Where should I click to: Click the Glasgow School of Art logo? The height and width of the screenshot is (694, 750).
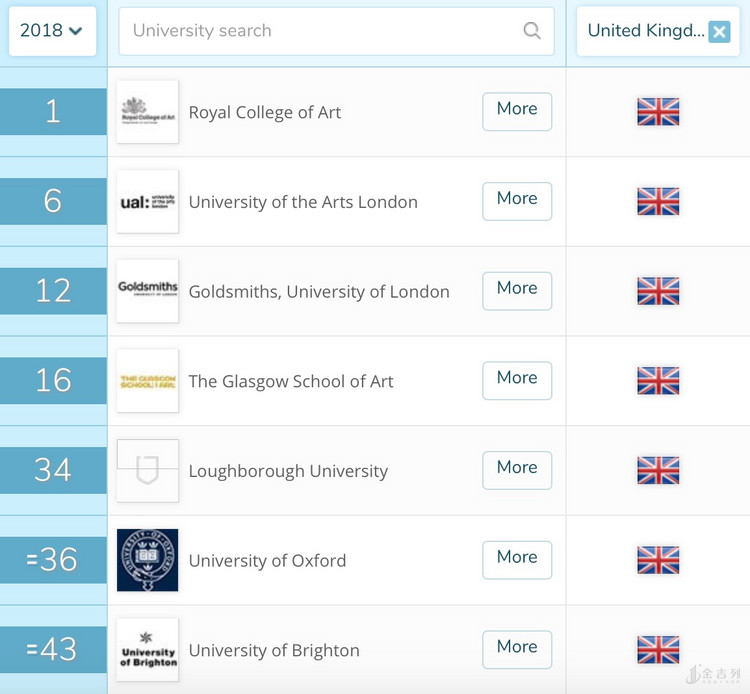[147, 381]
